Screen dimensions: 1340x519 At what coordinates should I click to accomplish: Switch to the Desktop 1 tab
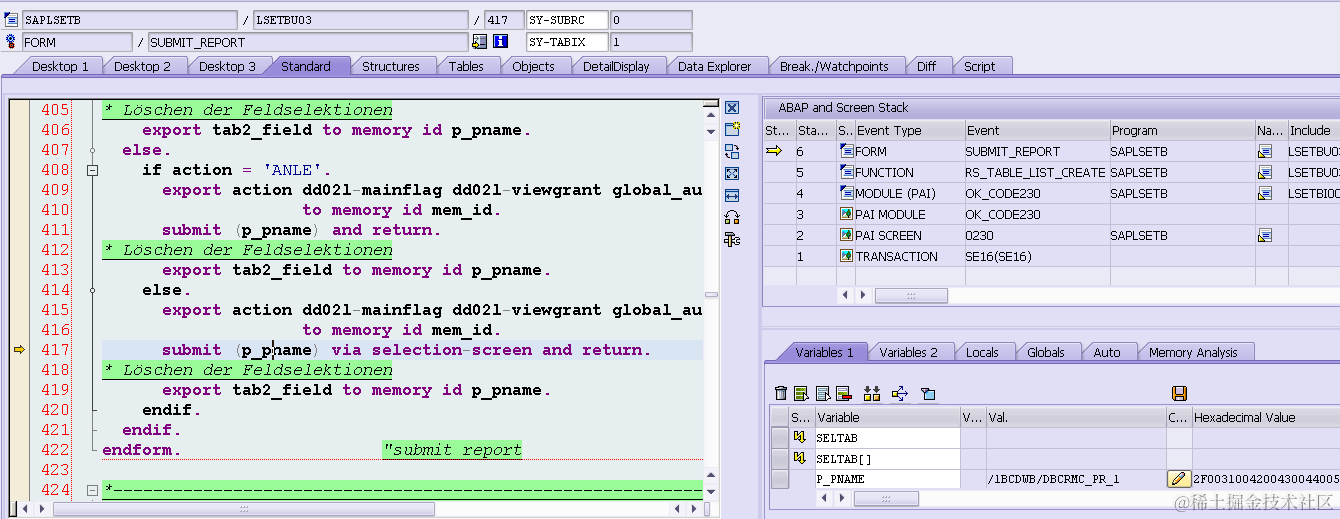[x=60, y=66]
